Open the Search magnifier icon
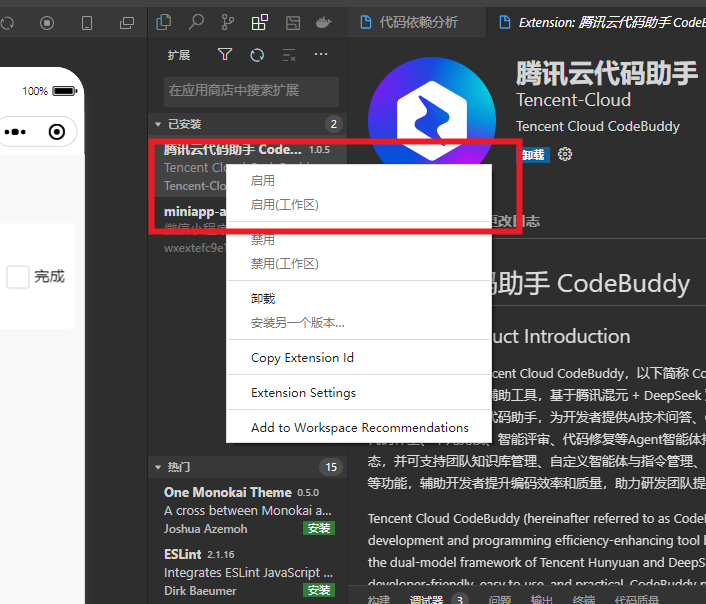Screen dimensions: 706x604 (196, 22)
